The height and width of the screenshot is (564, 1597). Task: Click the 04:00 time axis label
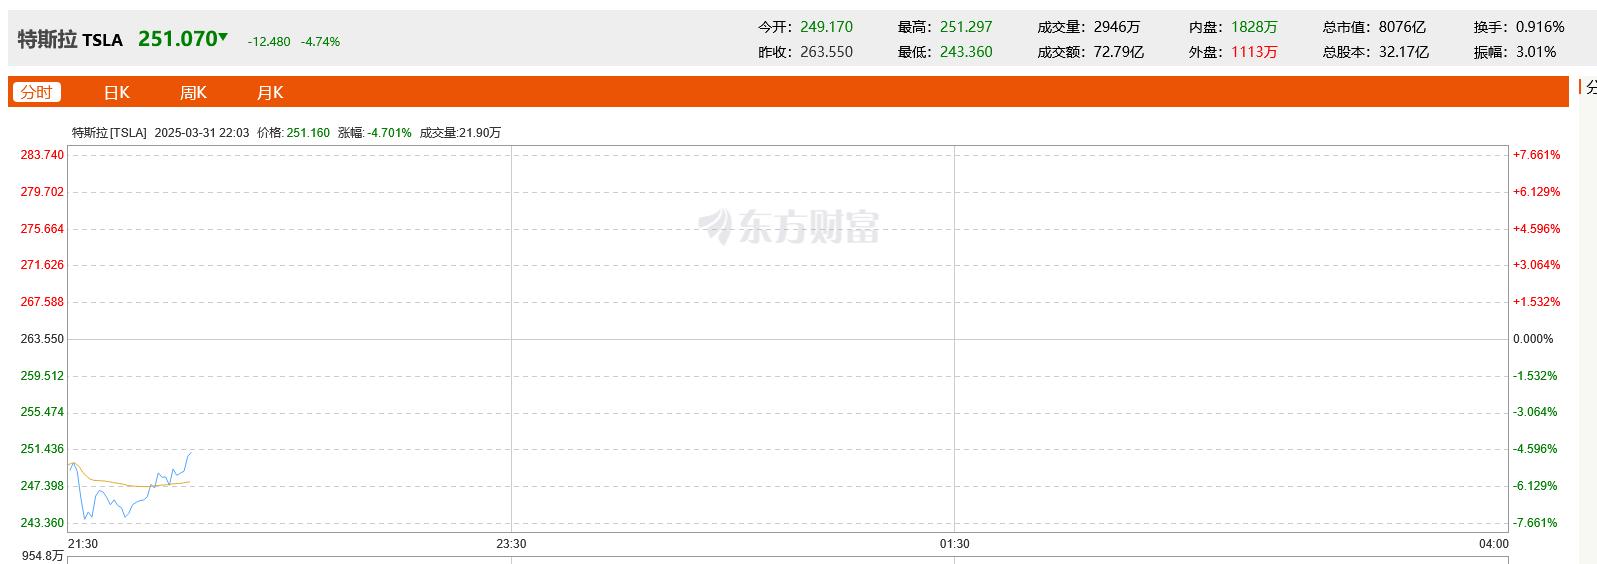pos(1494,544)
